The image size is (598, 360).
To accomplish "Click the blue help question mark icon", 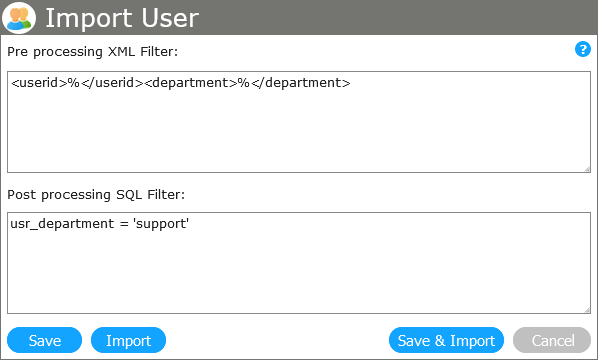I will tap(582, 49).
